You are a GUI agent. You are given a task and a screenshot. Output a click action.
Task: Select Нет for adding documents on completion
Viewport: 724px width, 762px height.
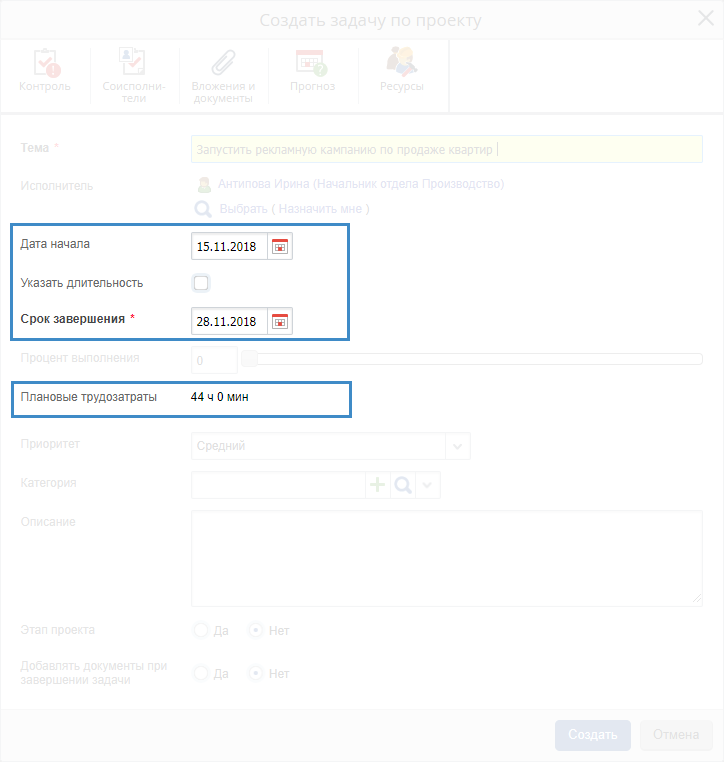pos(256,673)
